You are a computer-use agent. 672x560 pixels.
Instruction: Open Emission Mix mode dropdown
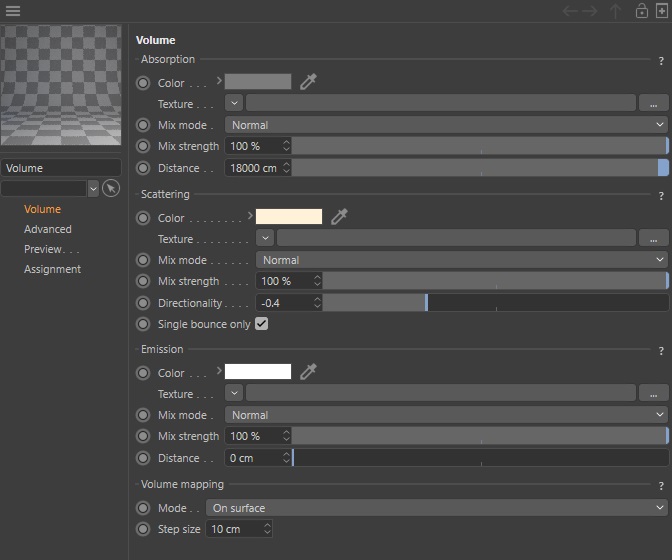coord(446,415)
